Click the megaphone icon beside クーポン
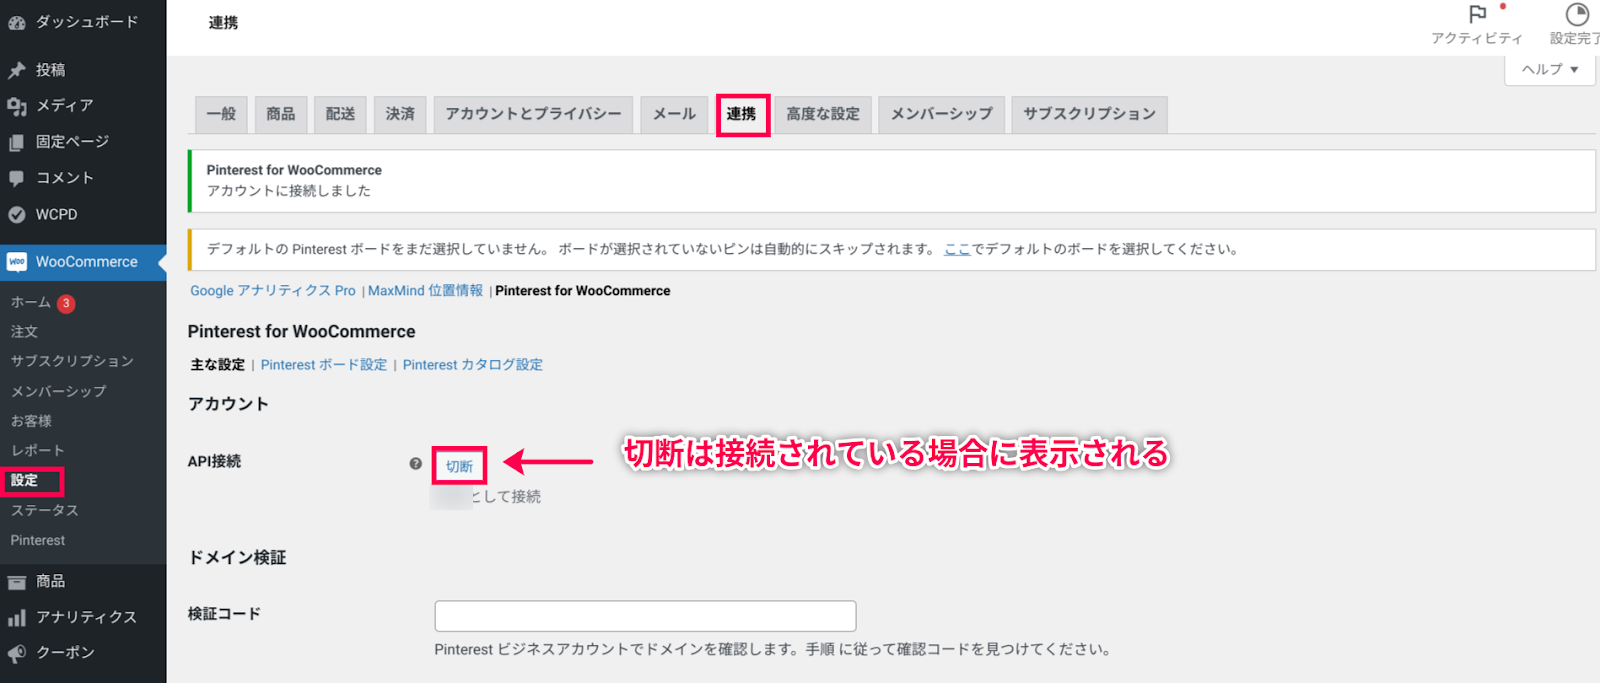This screenshot has width=1600, height=683. pyautogui.click(x=16, y=653)
